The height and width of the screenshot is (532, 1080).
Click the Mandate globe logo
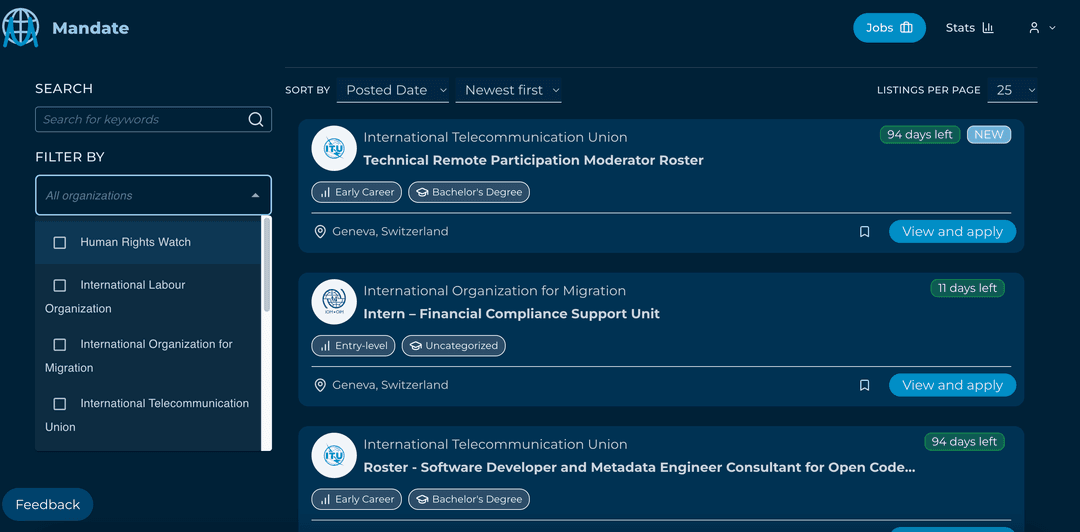pyautogui.click(x=21, y=28)
